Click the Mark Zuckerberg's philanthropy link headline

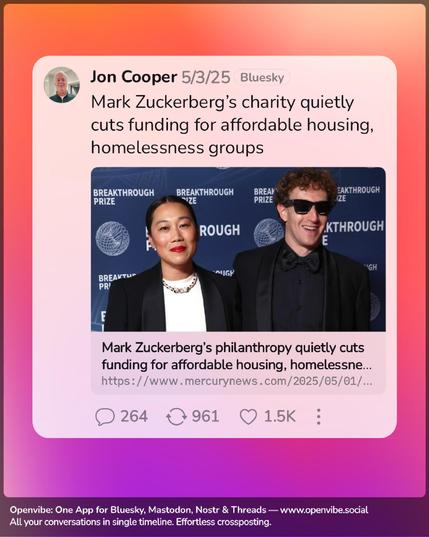click(236, 356)
